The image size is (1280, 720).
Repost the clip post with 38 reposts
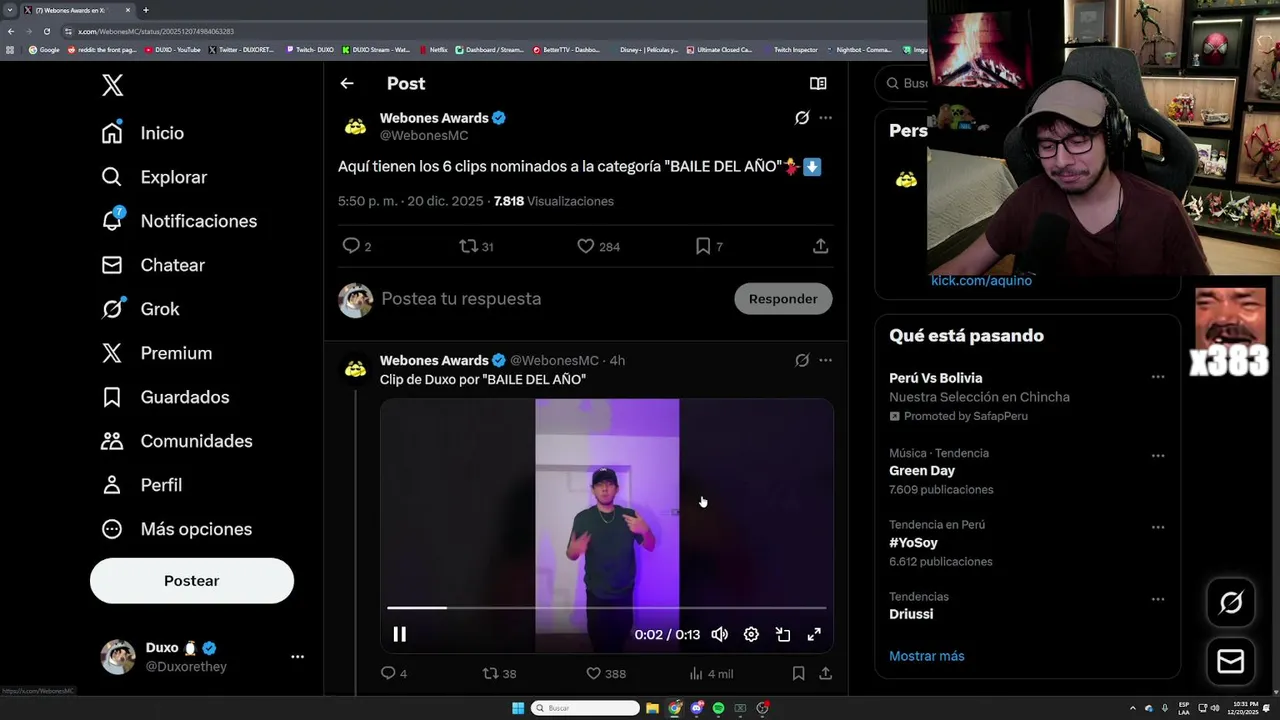tap(499, 674)
